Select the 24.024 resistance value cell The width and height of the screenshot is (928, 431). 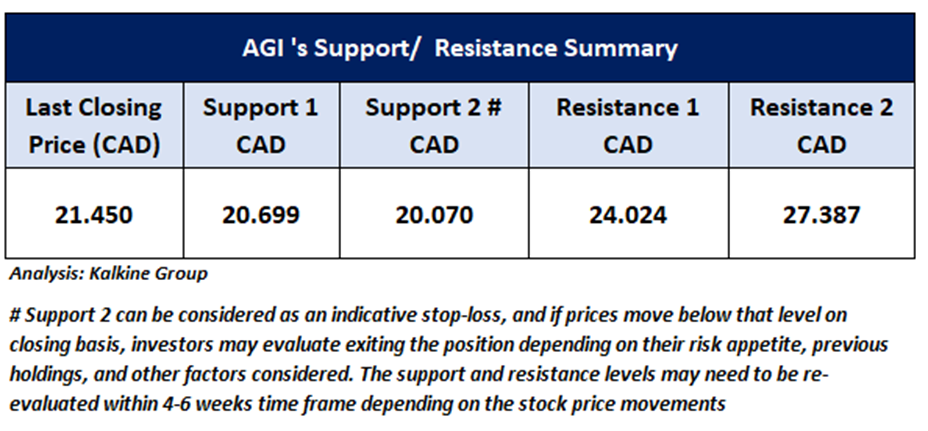[x=627, y=214]
